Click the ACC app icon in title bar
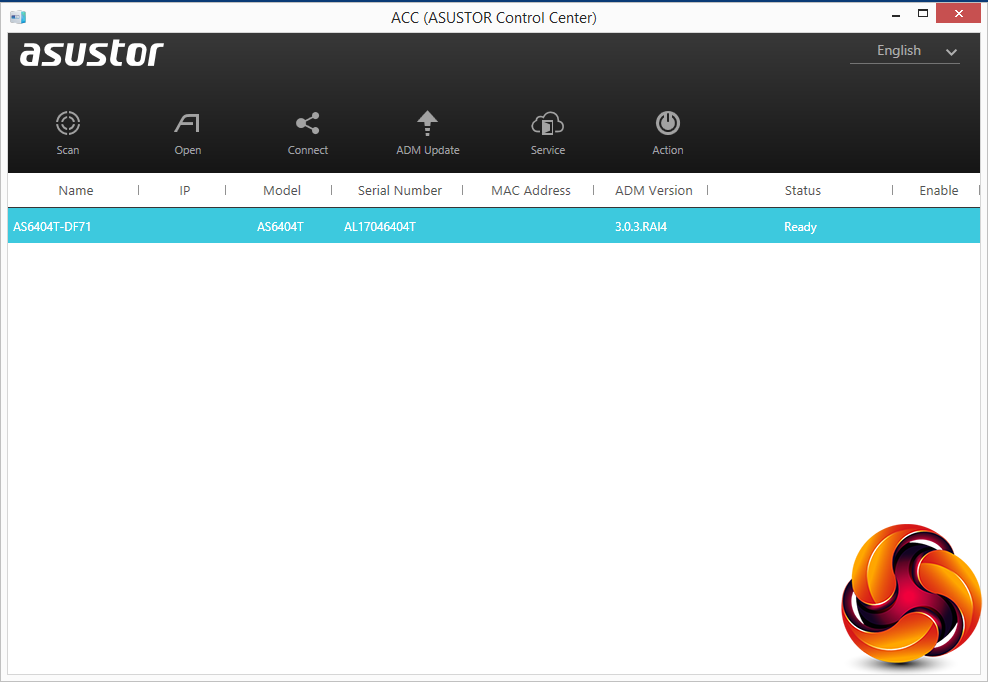Screen dimensions: 988x682 click(x=18, y=17)
